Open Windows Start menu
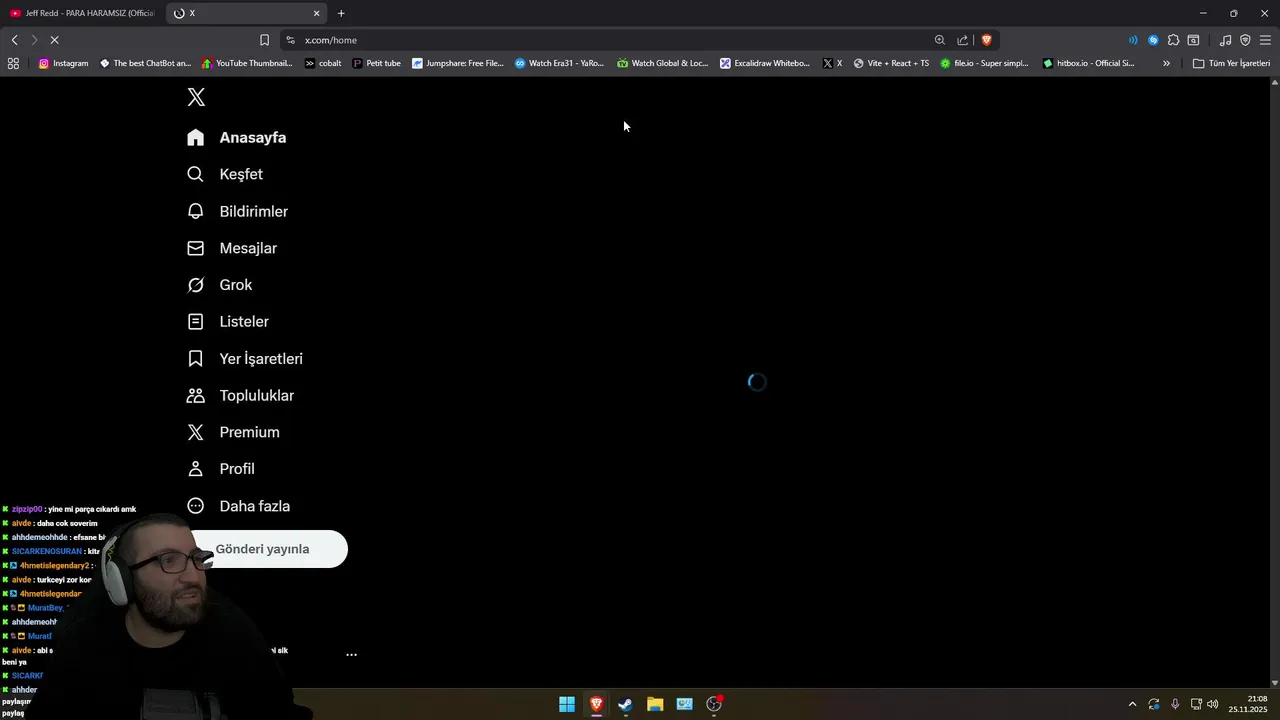The height and width of the screenshot is (720, 1280). (567, 704)
